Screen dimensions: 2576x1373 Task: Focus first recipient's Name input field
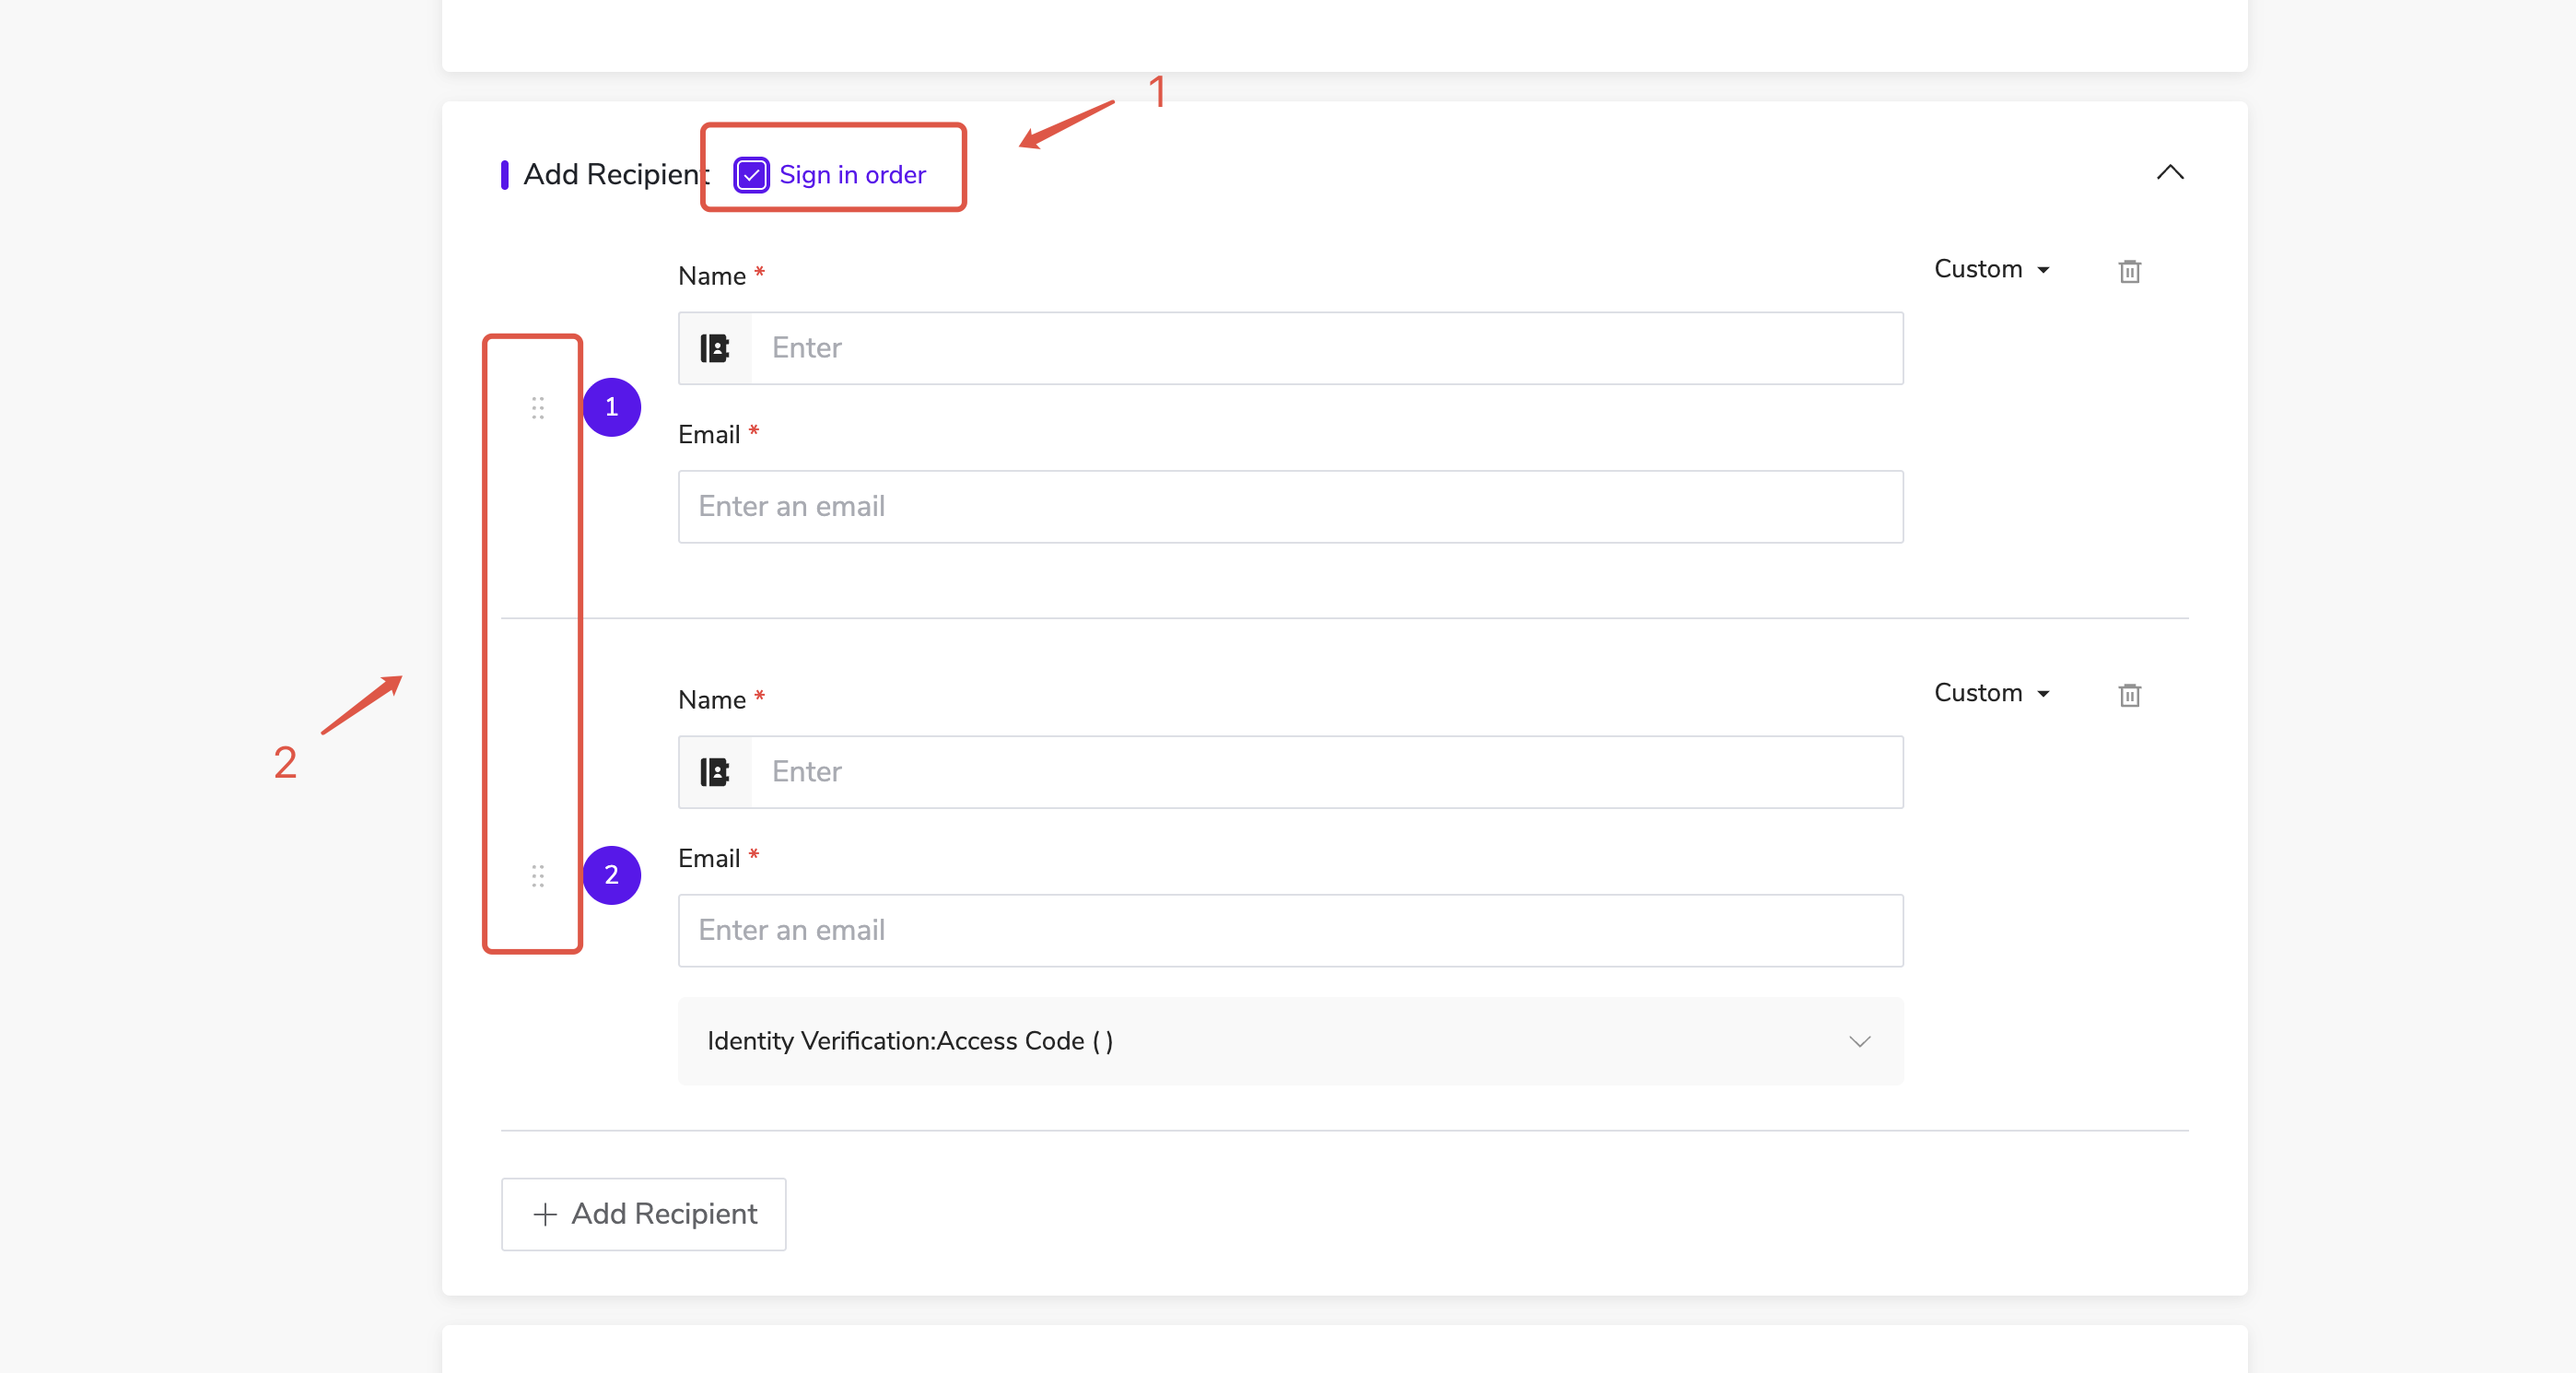(1325, 348)
